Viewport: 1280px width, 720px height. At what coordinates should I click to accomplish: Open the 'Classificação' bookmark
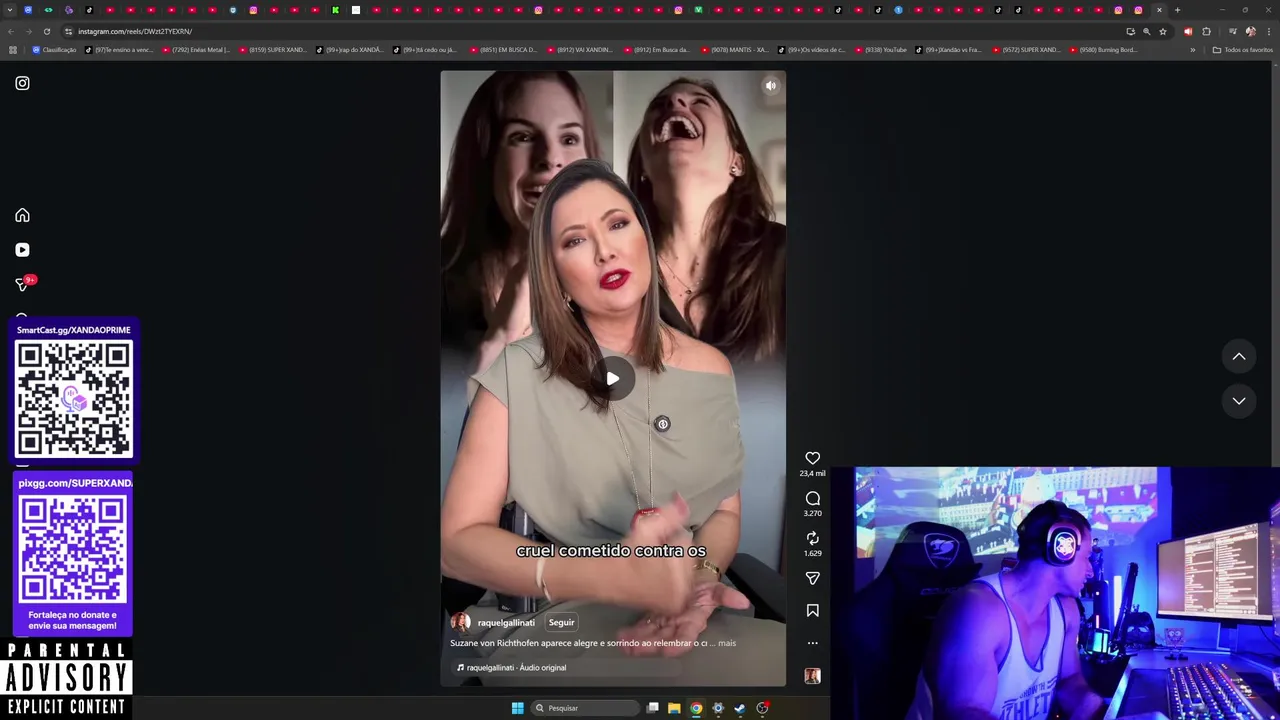coord(54,50)
